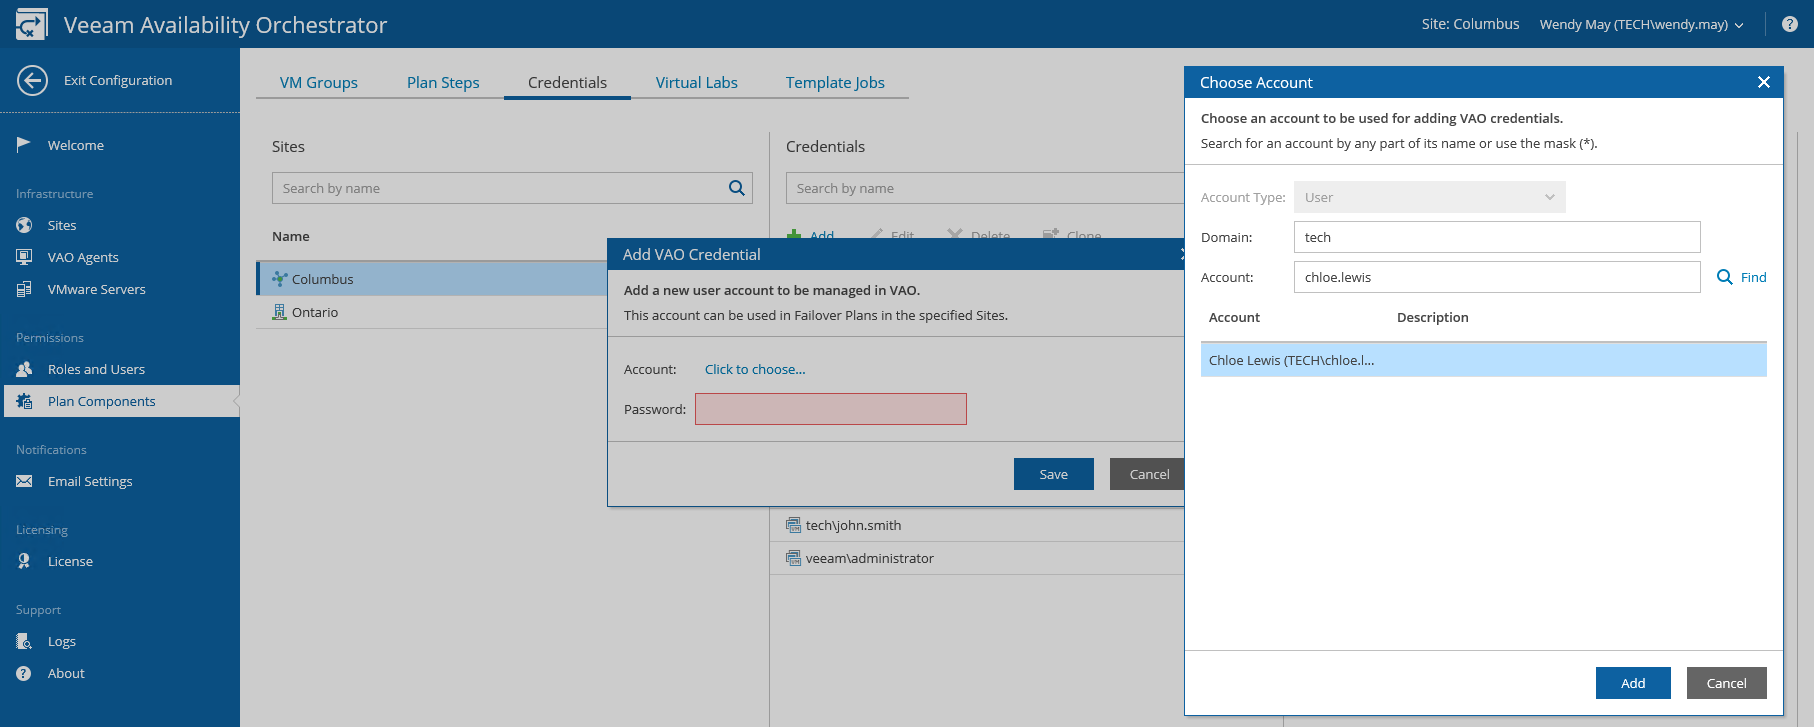Open Roles and Users page
The width and height of the screenshot is (1814, 727).
[96, 369]
